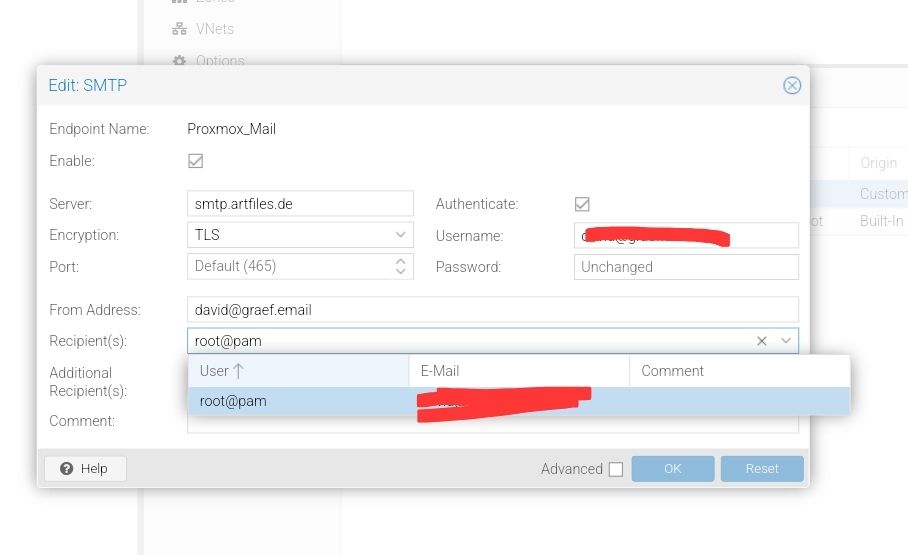Clear the Recipient(s) field with X
908x555 pixels.
(x=762, y=341)
